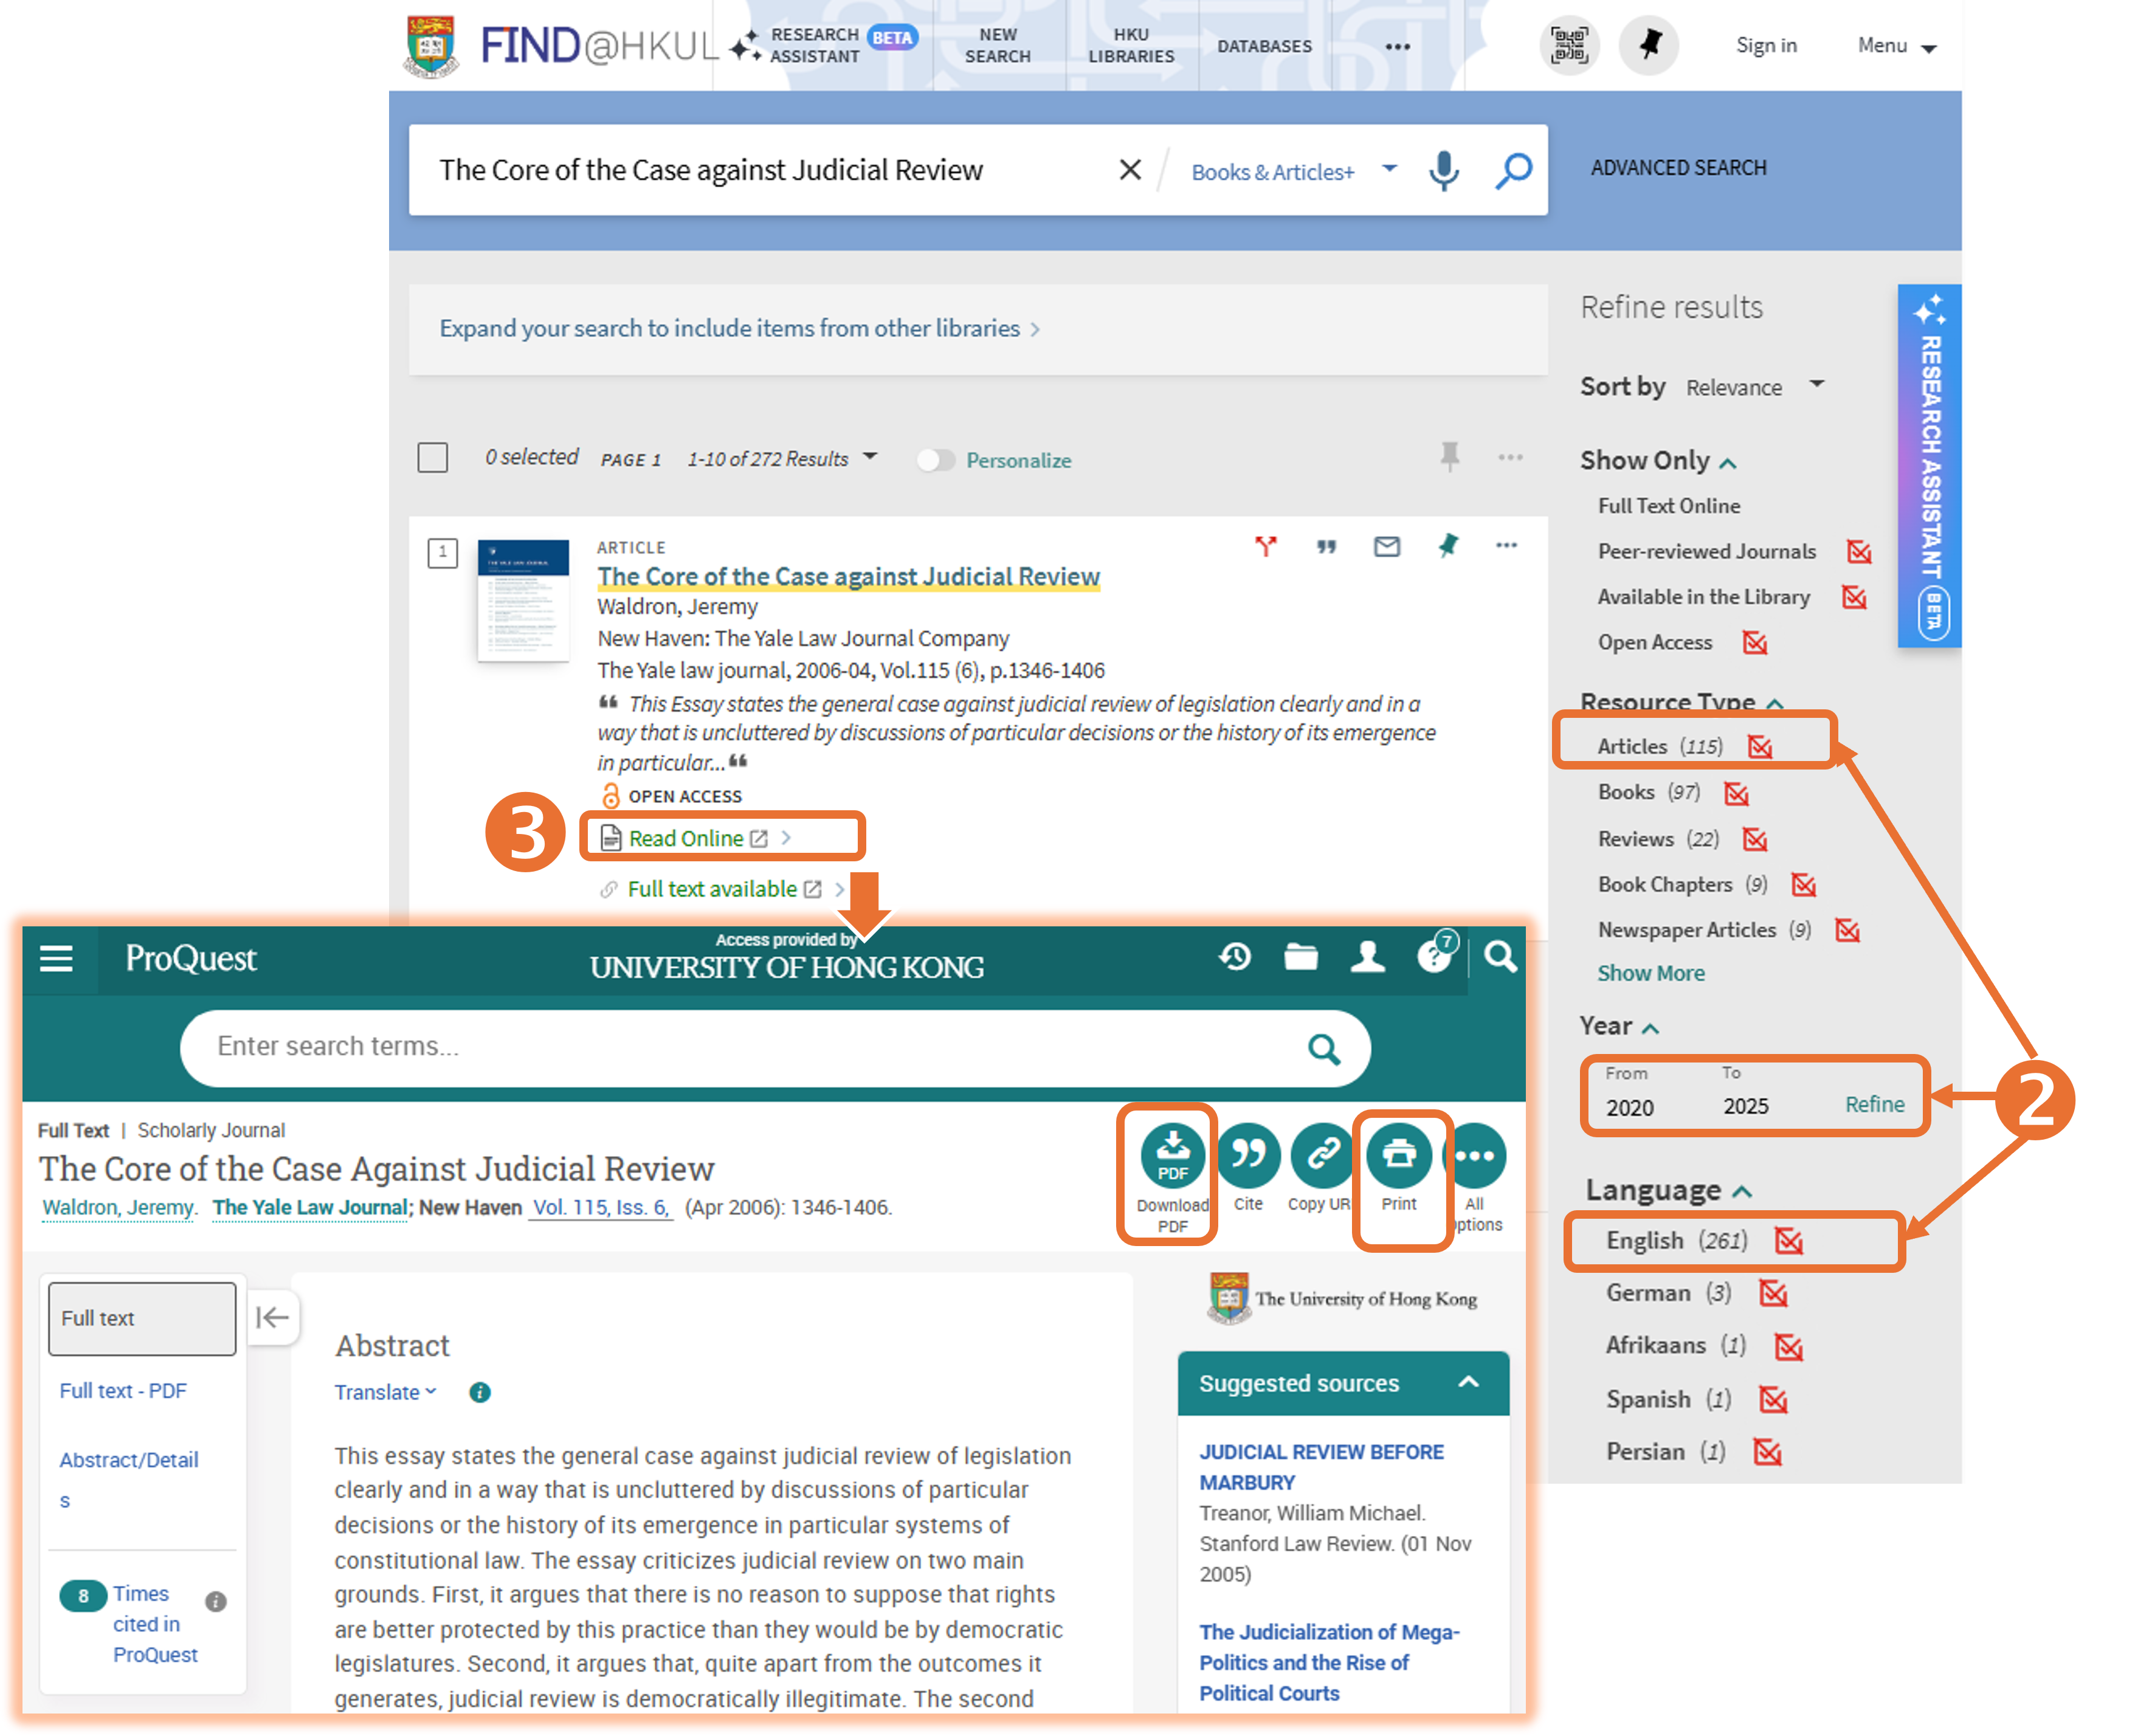Viewport: 2152px width, 1736px height.
Task: Start voice search with microphone icon
Action: (x=1443, y=171)
